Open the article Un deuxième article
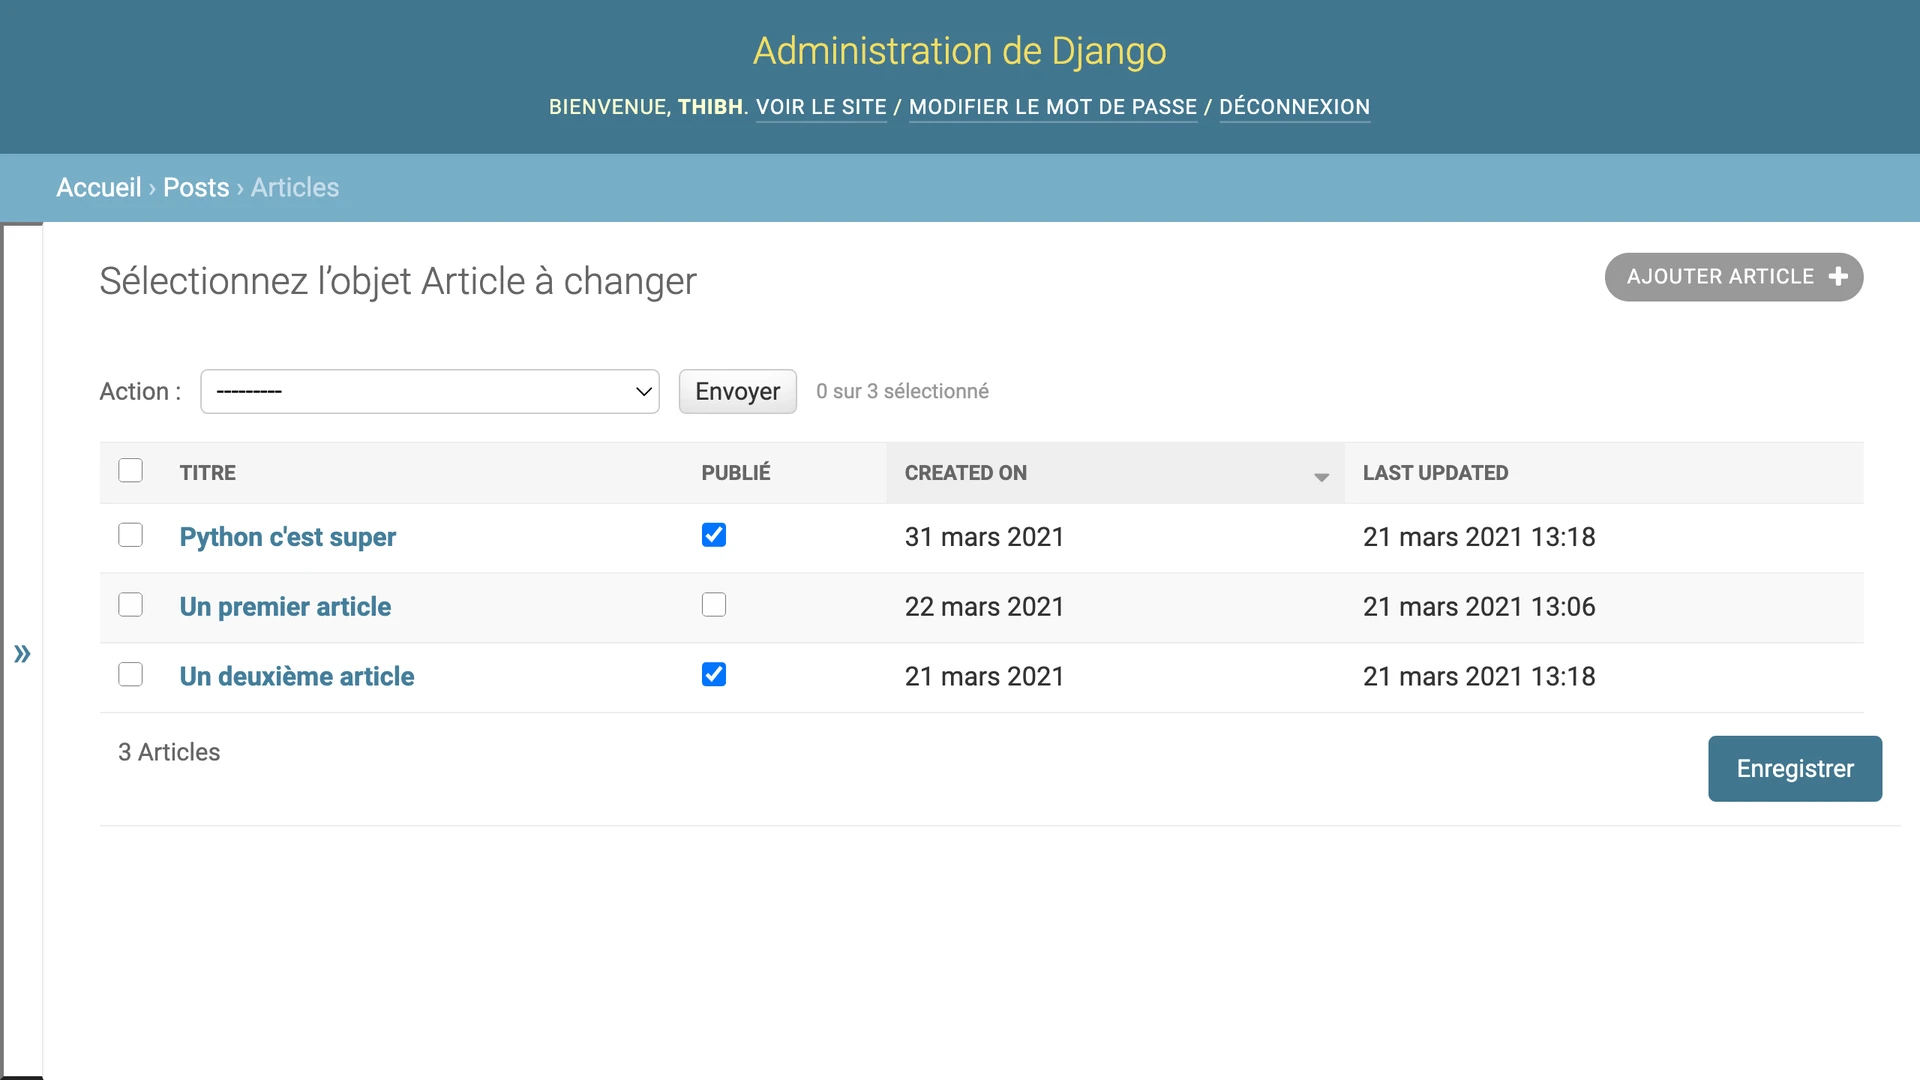The height and width of the screenshot is (1080, 1920). tap(296, 676)
